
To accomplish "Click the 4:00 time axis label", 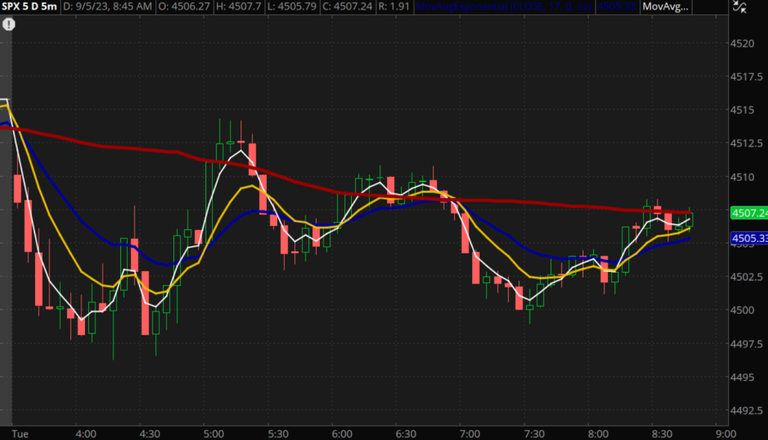I will click(86, 434).
